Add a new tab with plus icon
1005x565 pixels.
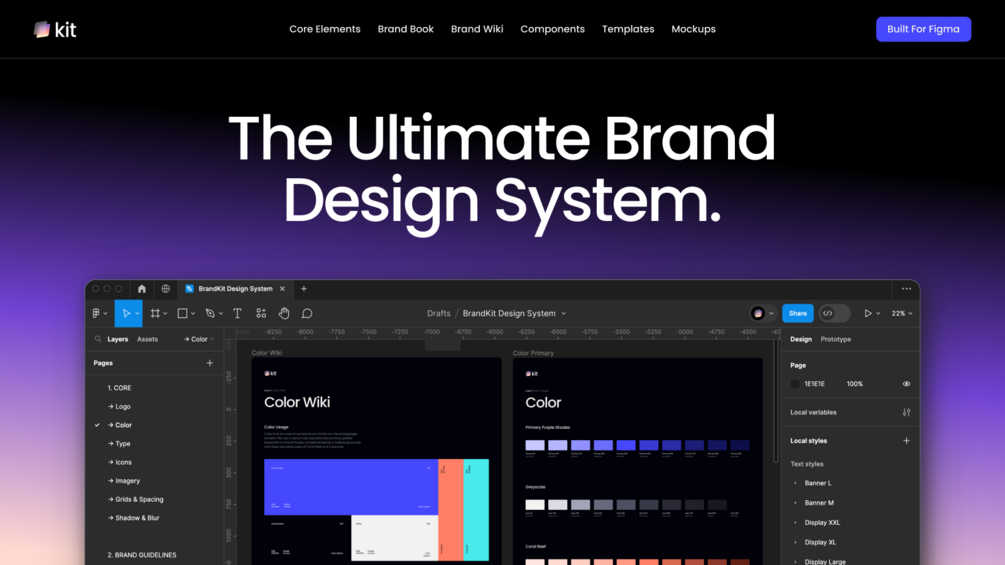[x=304, y=289]
